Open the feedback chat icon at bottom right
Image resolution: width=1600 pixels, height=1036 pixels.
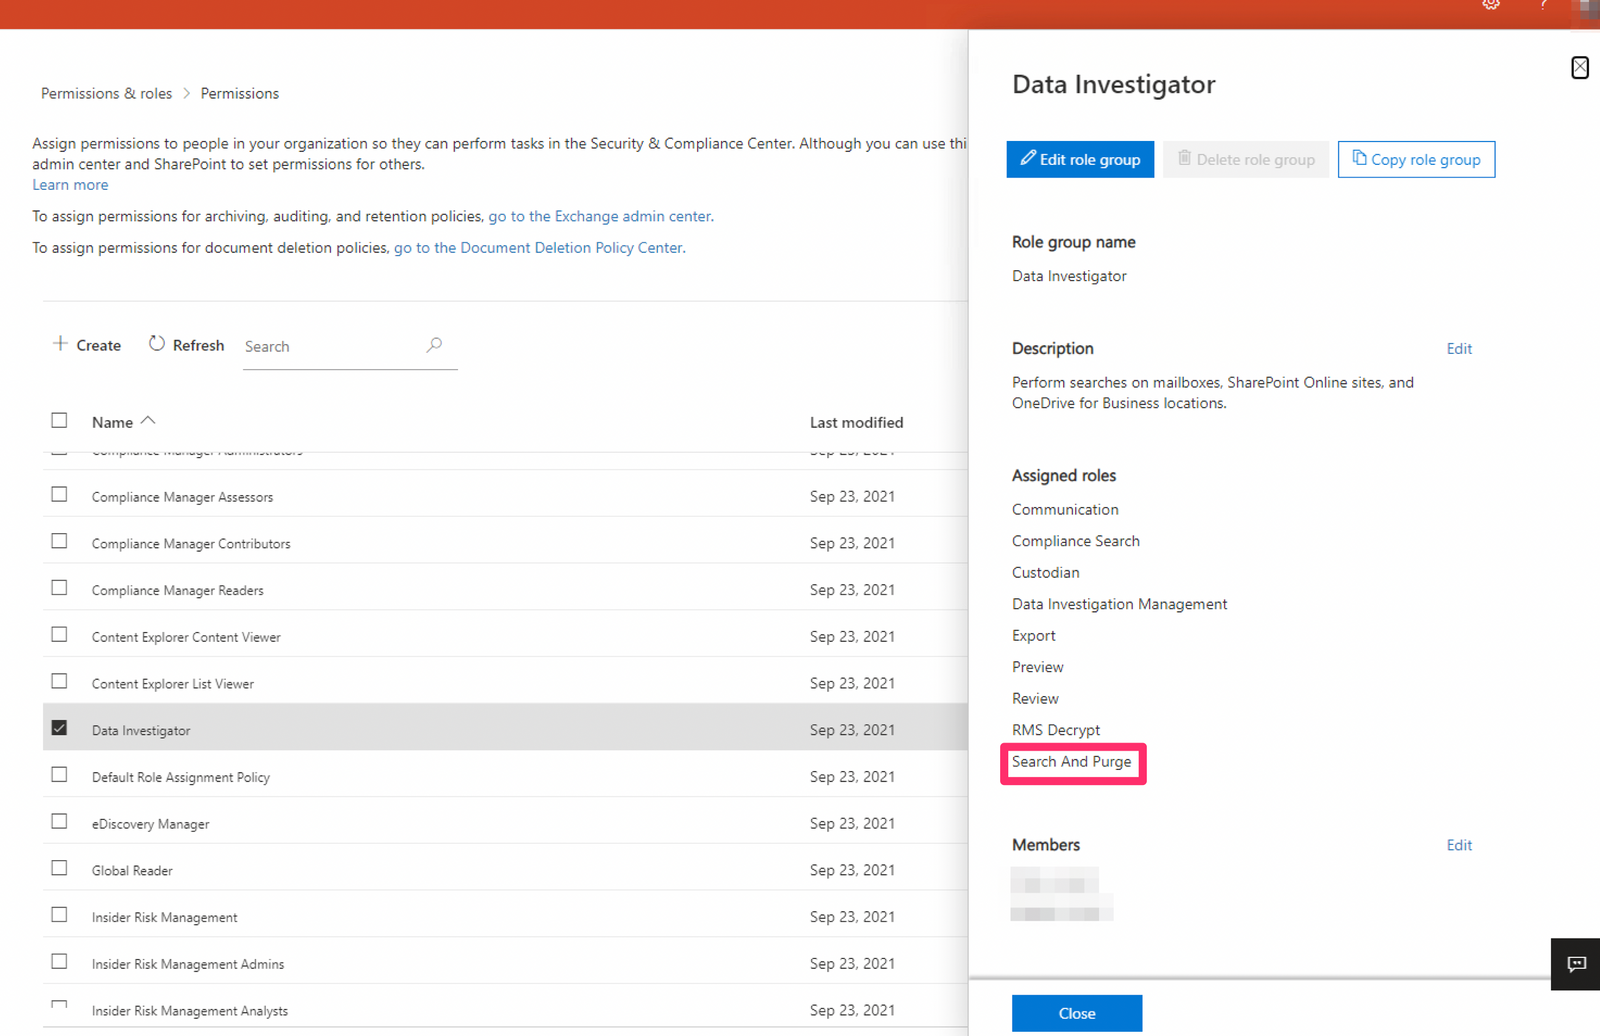[1575, 964]
